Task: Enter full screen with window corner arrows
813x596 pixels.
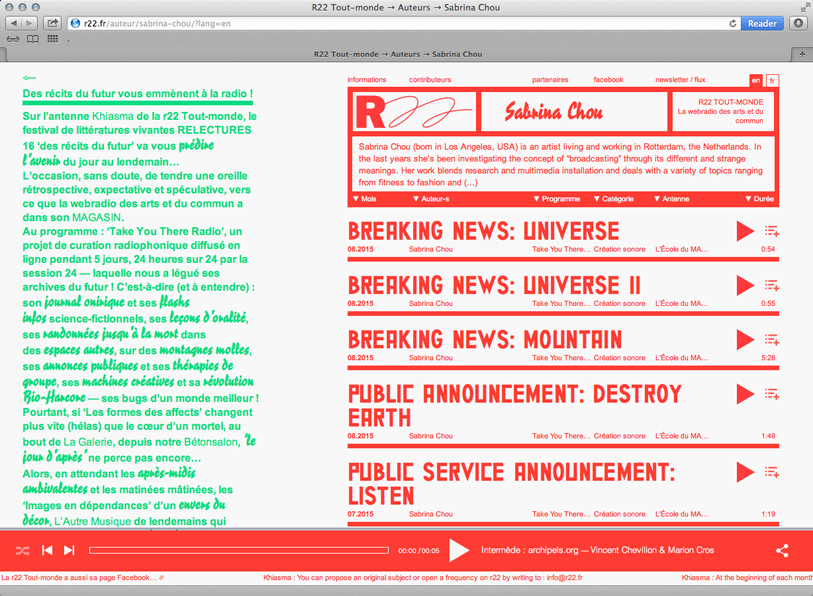Action: pyautogui.click(x=804, y=7)
